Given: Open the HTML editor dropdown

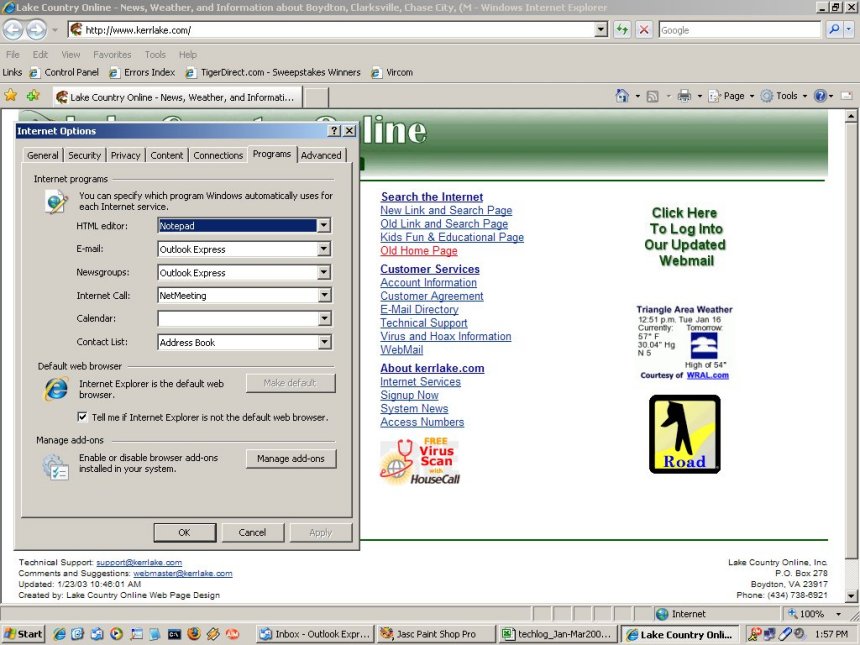Looking at the screenshot, I should (x=324, y=225).
